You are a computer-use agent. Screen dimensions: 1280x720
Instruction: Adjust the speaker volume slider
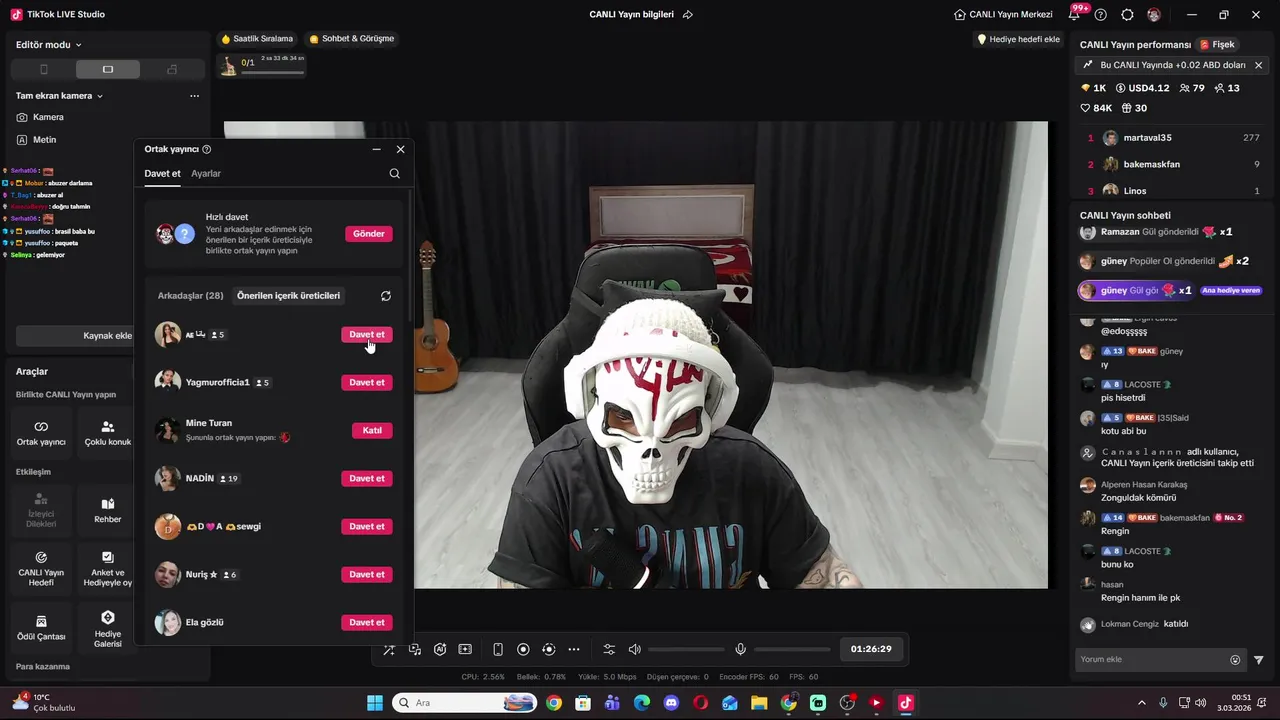point(685,649)
